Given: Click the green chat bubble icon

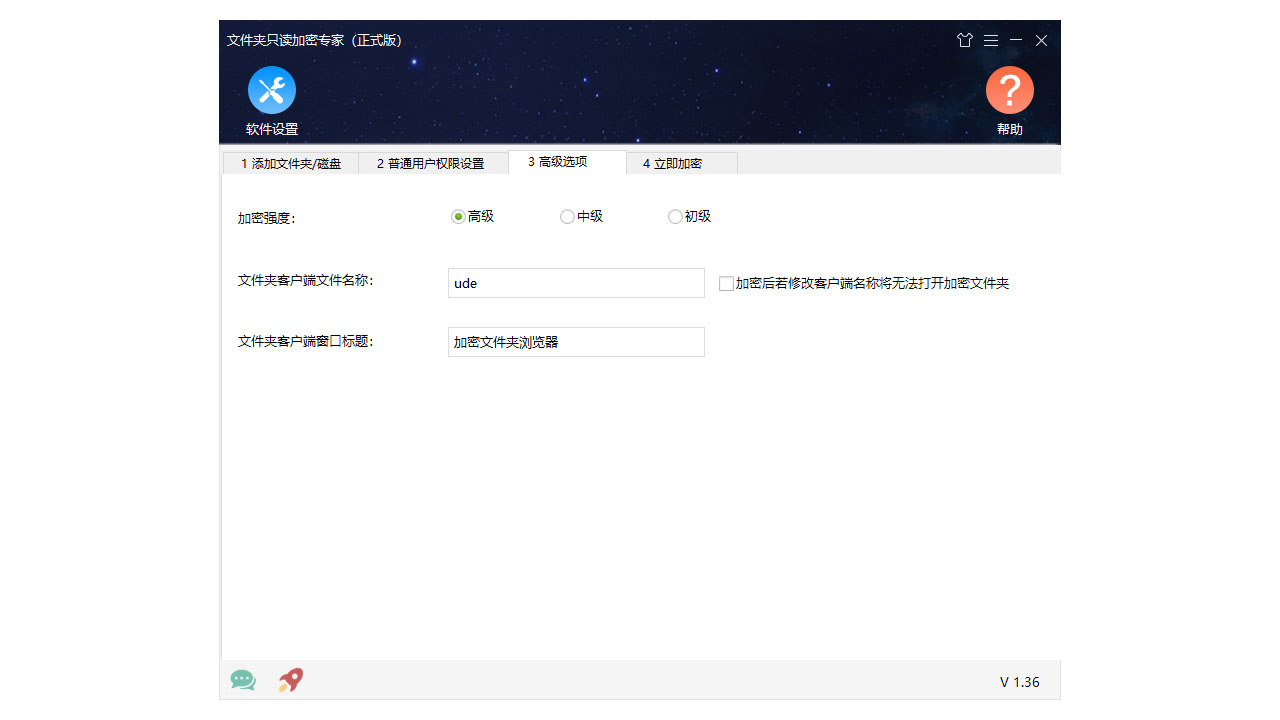Looking at the screenshot, I should [x=243, y=680].
